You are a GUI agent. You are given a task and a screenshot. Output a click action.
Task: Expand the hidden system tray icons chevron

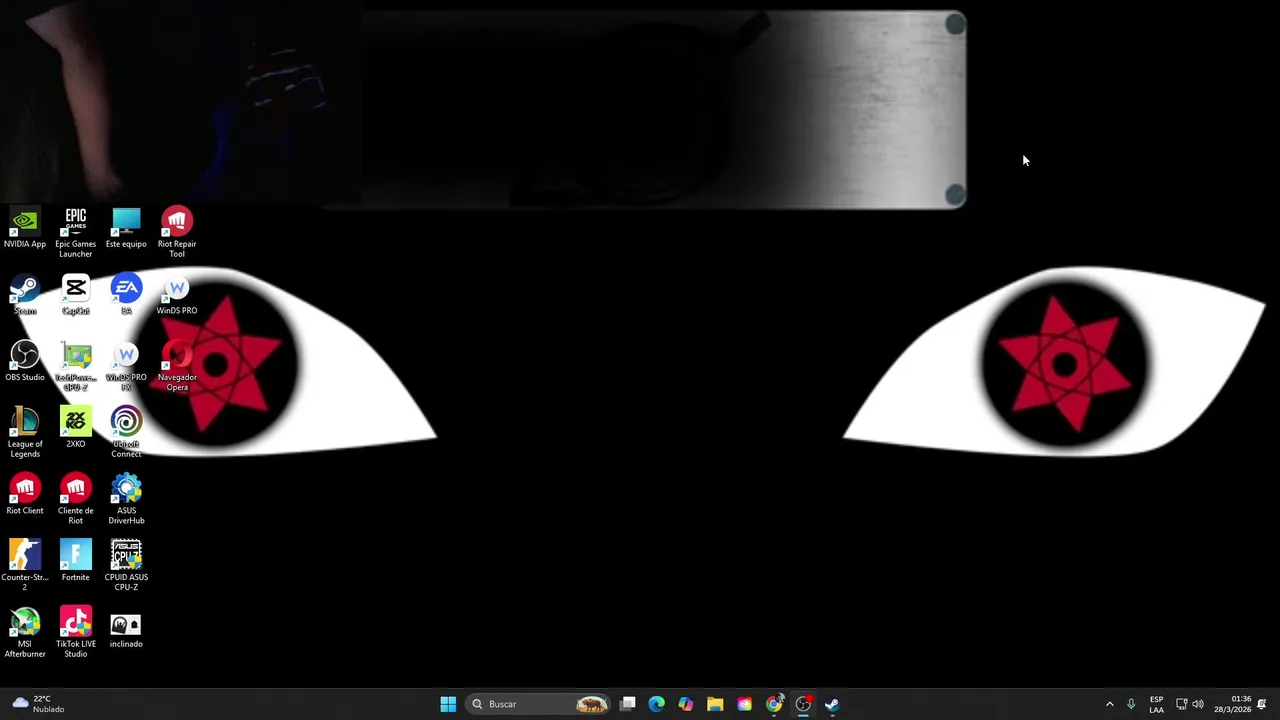1109,704
